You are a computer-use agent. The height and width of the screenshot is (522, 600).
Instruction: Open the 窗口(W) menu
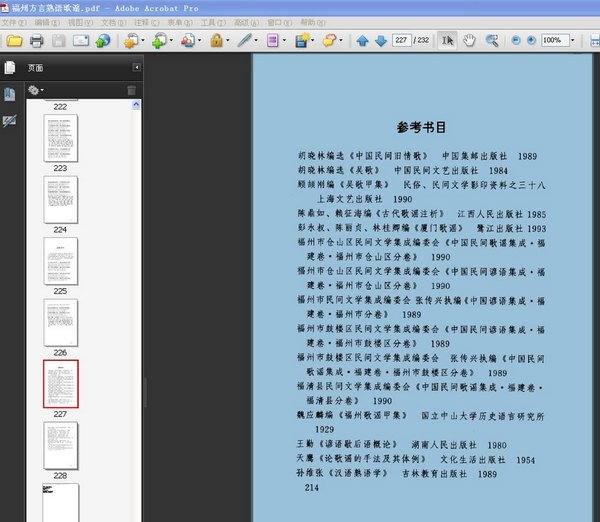click(280, 23)
